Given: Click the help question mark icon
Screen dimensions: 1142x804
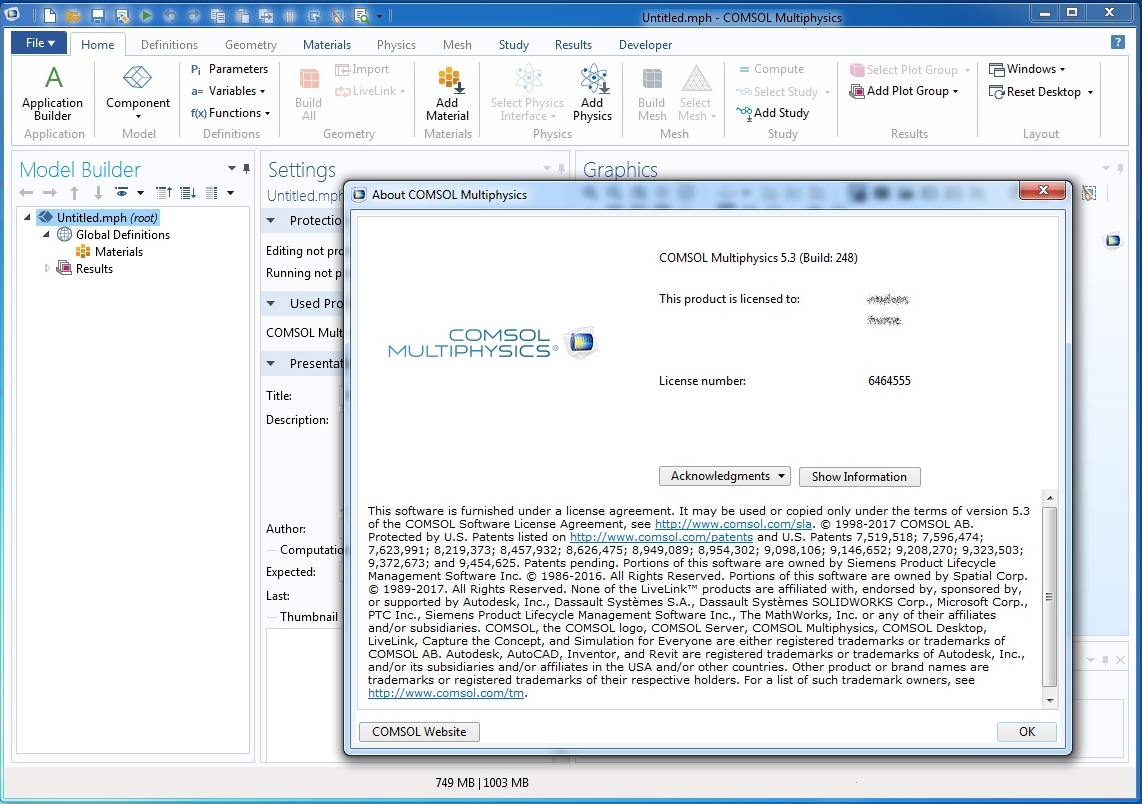Looking at the screenshot, I should tap(1117, 42).
